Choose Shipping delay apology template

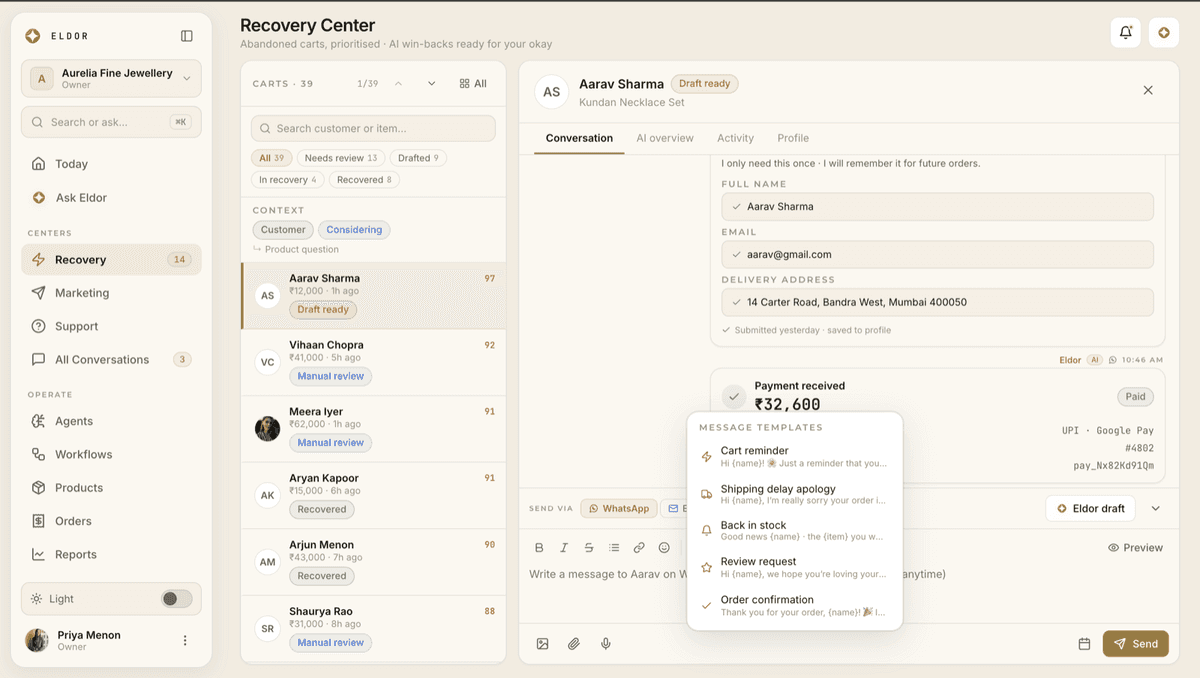(x=795, y=495)
